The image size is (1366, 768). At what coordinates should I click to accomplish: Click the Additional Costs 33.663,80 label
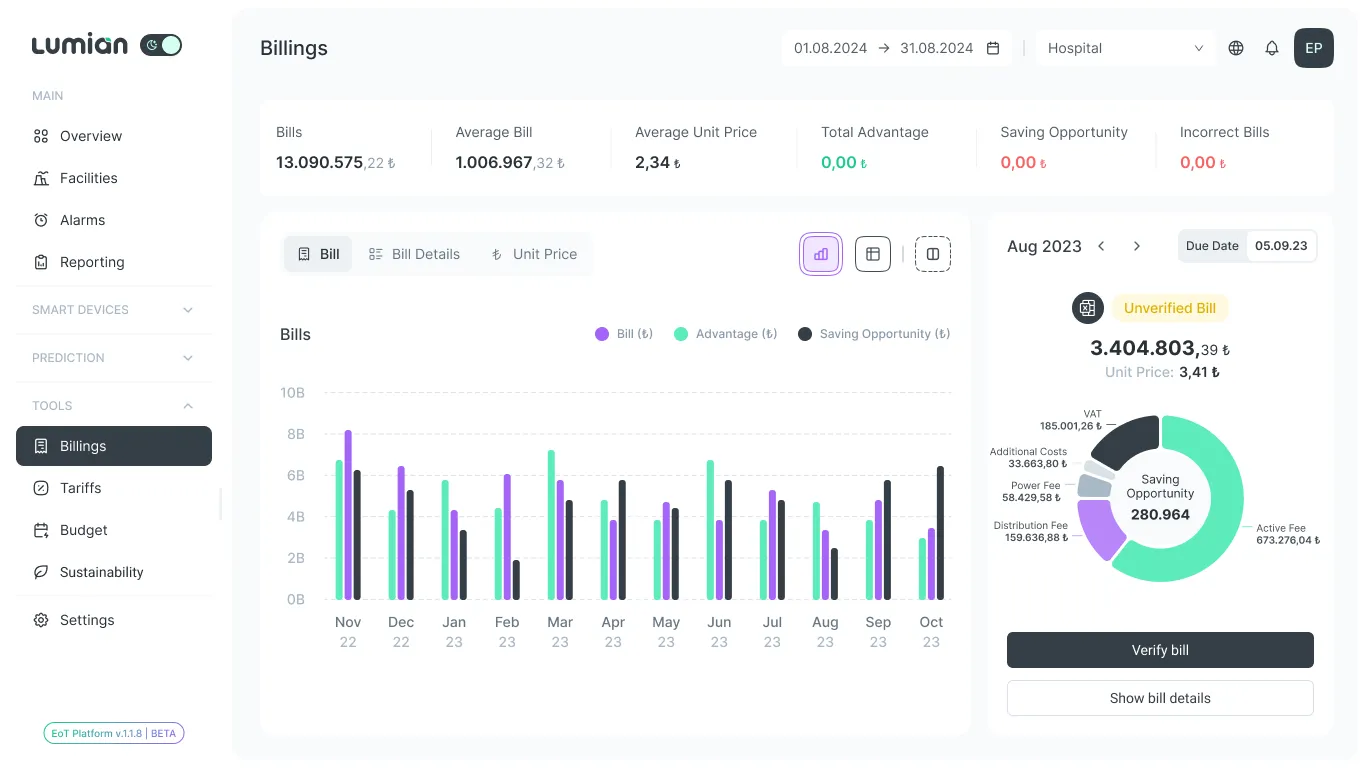click(x=1029, y=458)
